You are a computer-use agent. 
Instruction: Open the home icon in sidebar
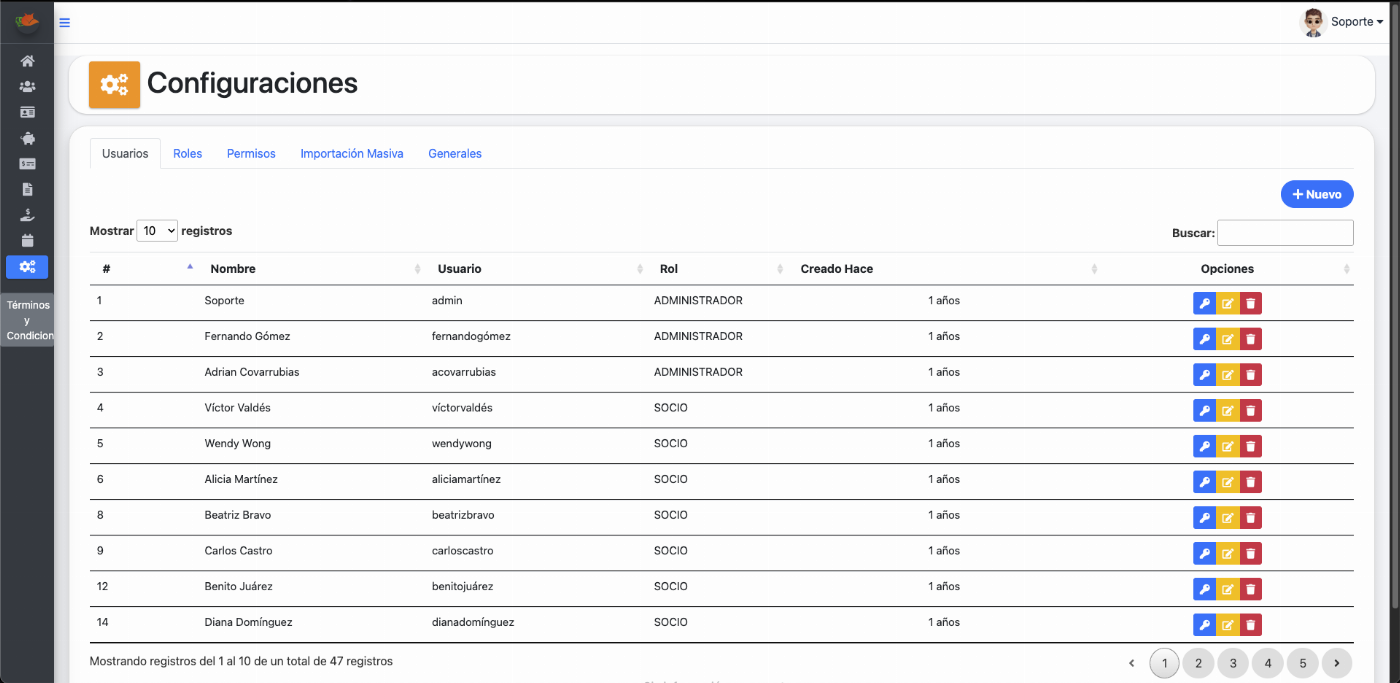(27, 61)
